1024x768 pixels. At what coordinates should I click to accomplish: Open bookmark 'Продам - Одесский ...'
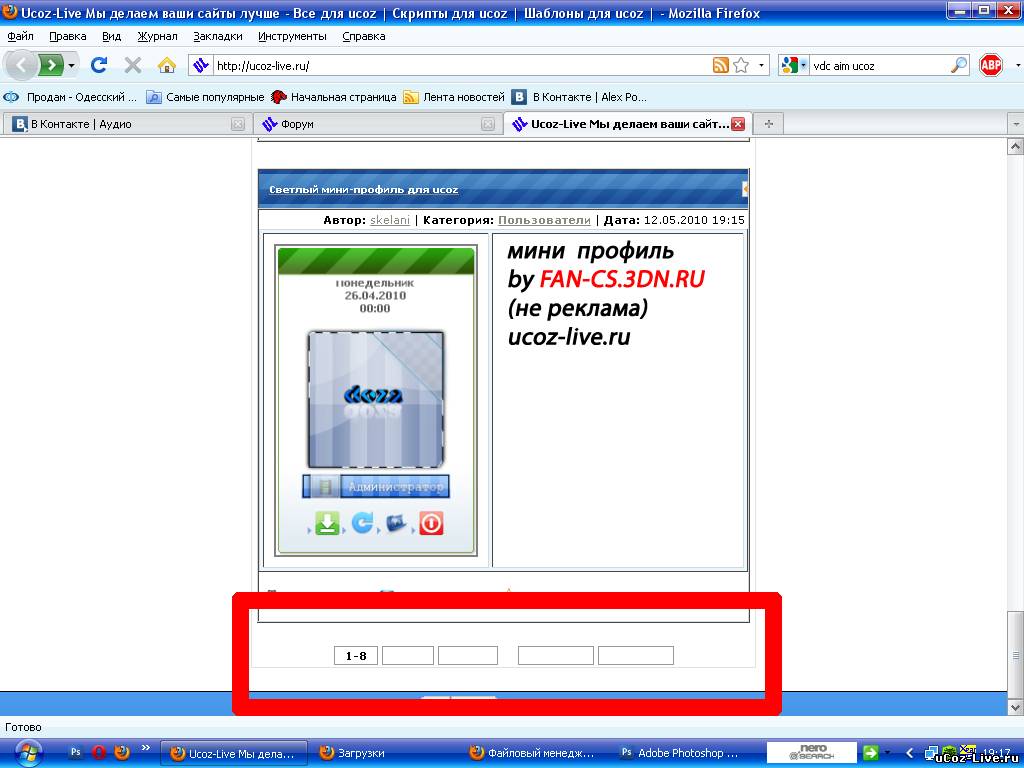coord(70,97)
